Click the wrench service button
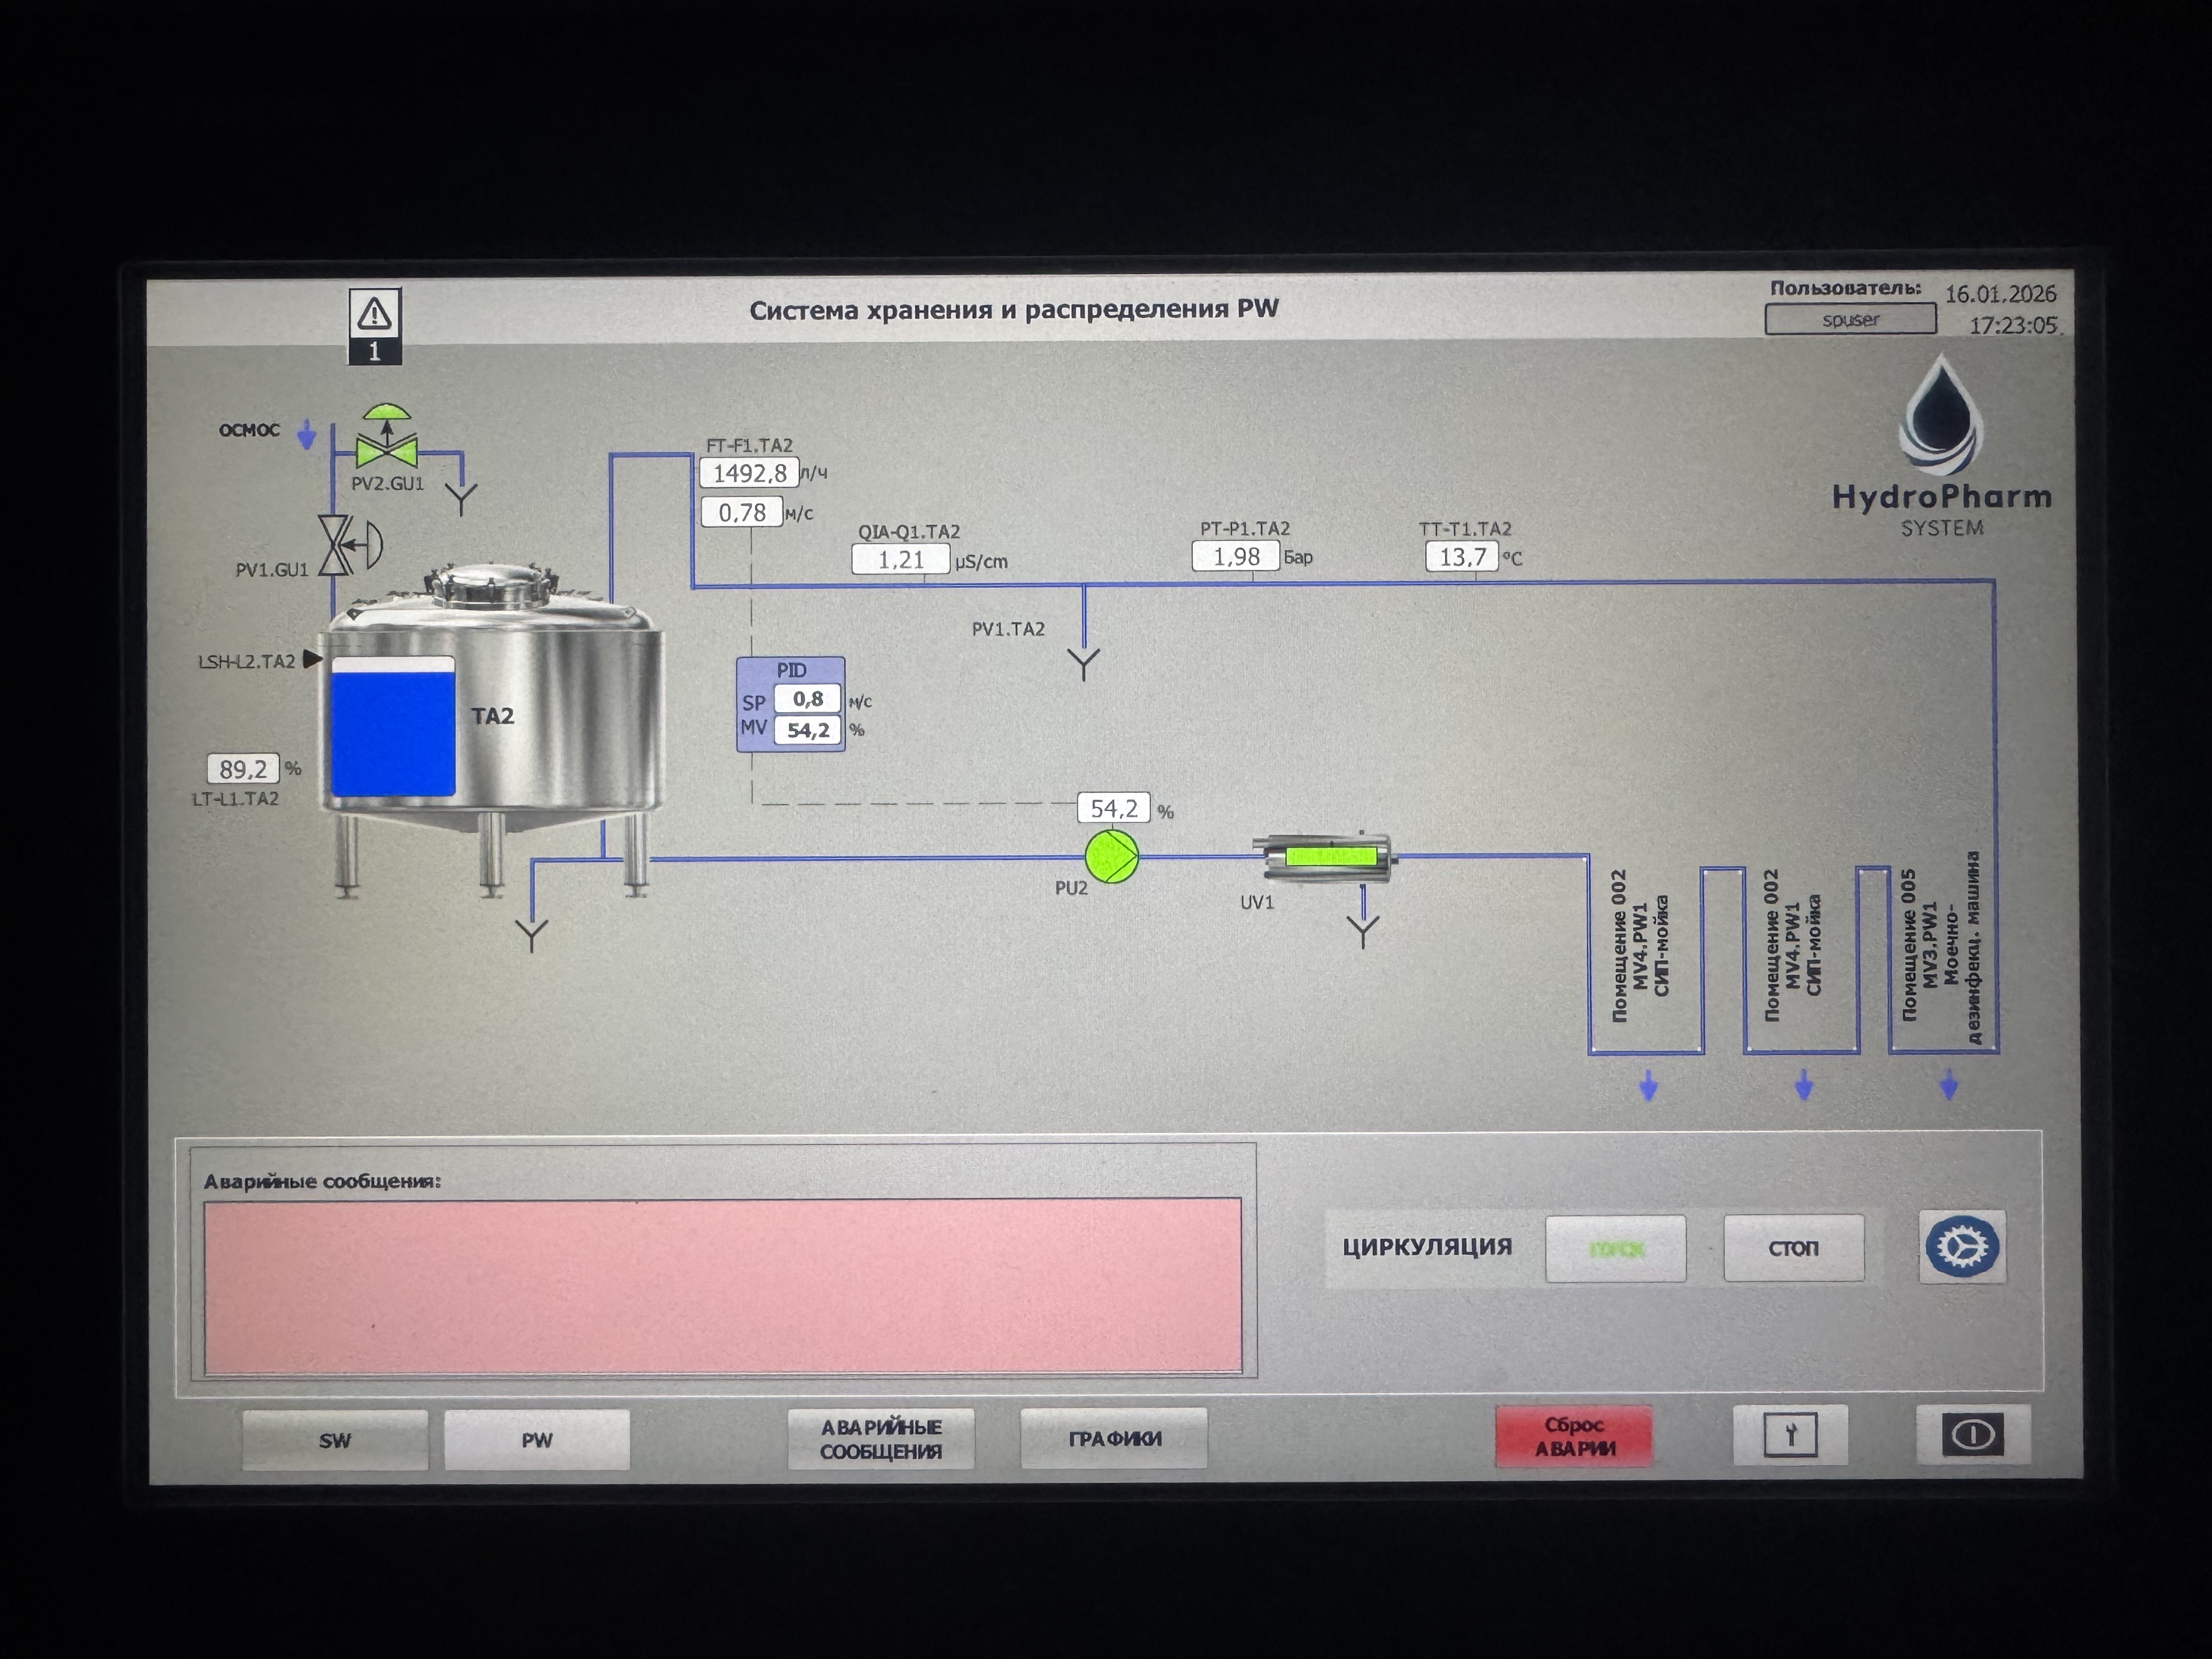The height and width of the screenshot is (1659, 2212). [x=1790, y=1436]
